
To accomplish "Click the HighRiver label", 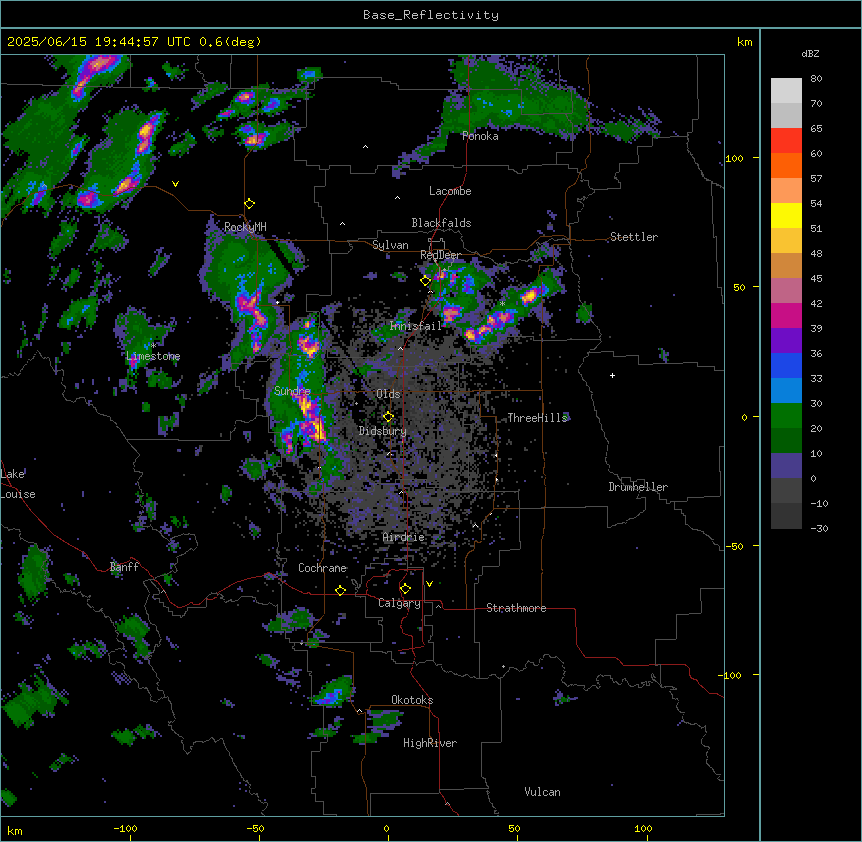I will click(x=430, y=743).
